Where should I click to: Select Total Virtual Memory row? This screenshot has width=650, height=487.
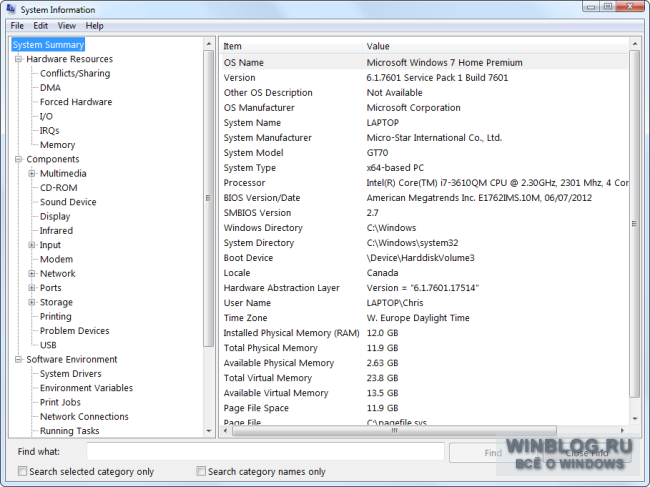pyautogui.click(x=424, y=378)
